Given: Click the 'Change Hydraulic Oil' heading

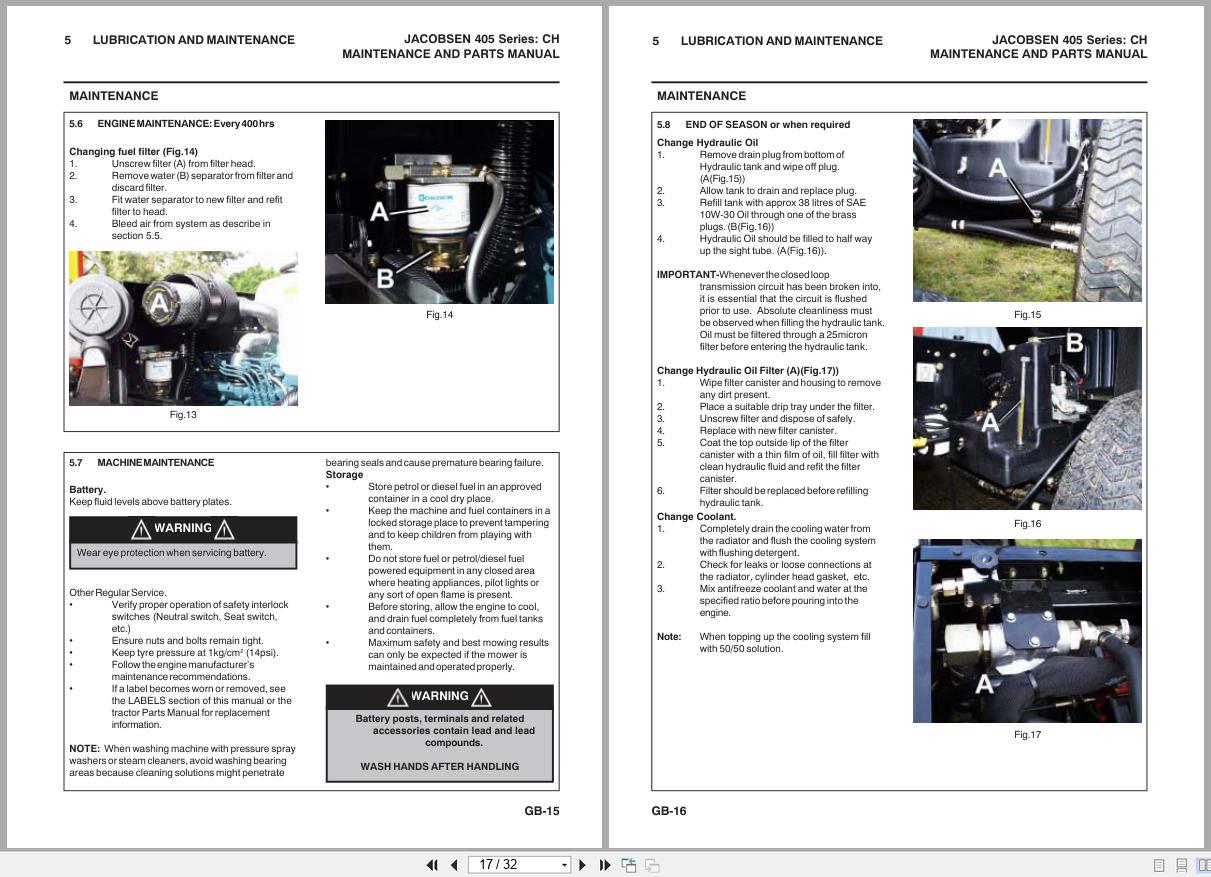Looking at the screenshot, I should tap(707, 143).
